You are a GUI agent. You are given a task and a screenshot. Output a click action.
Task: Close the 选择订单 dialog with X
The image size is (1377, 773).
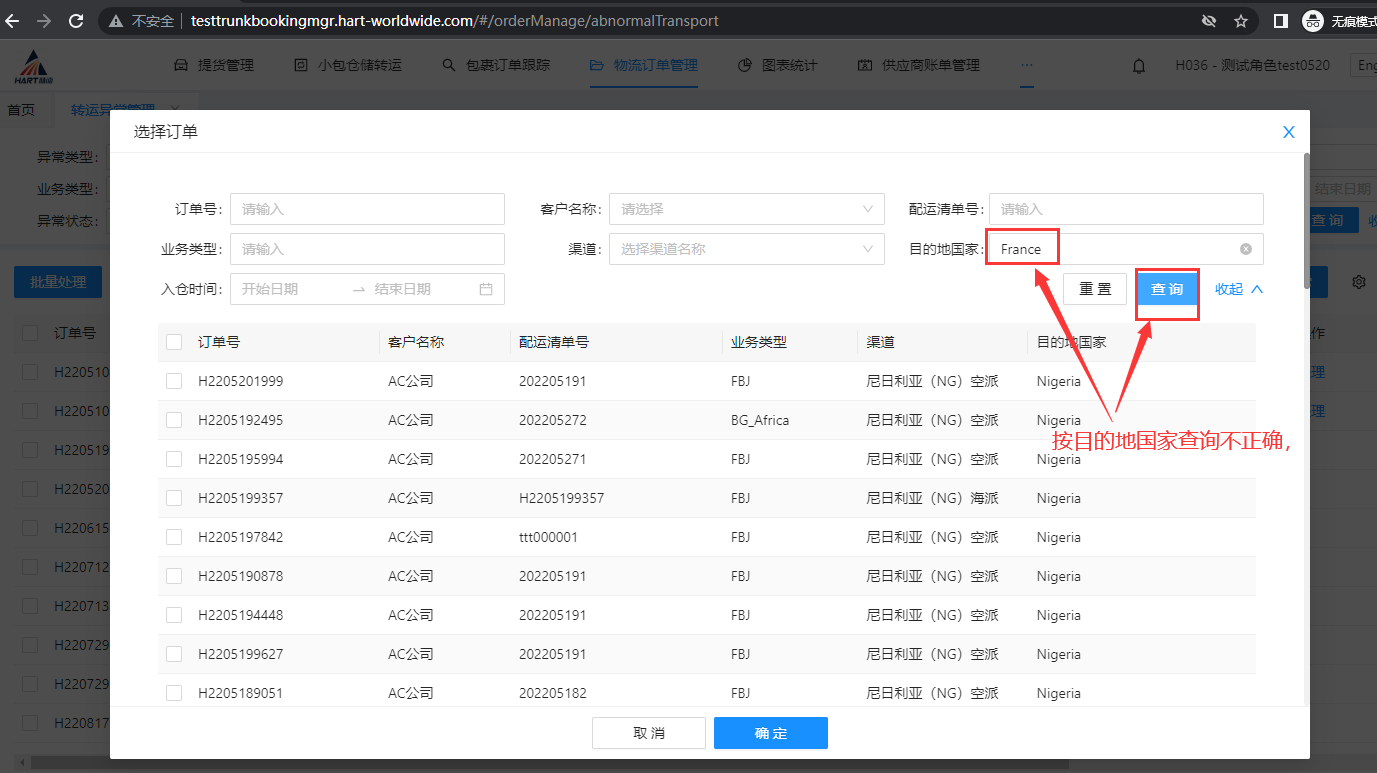pos(1288,132)
